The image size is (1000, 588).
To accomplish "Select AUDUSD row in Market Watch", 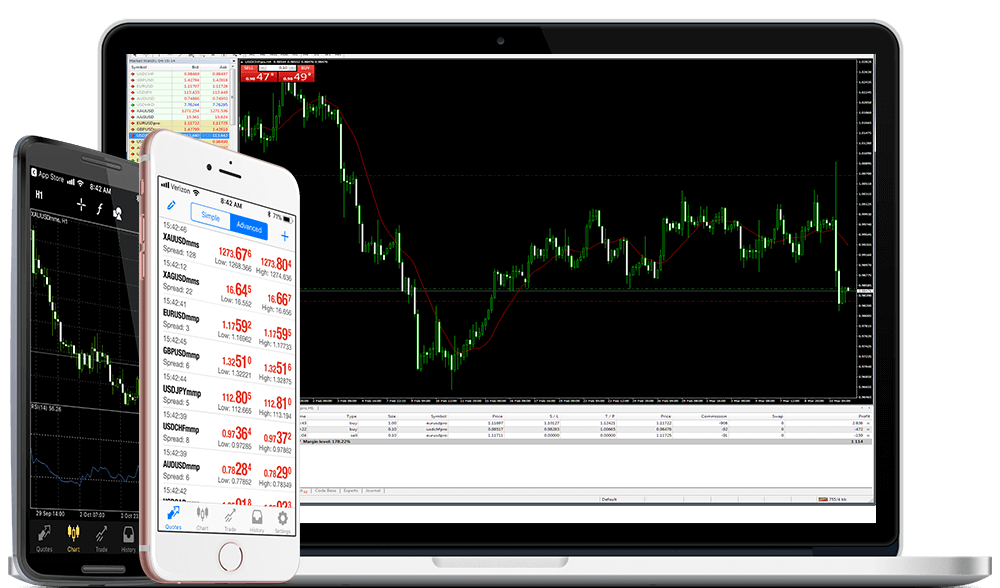I will pyautogui.click(x=179, y=99).
